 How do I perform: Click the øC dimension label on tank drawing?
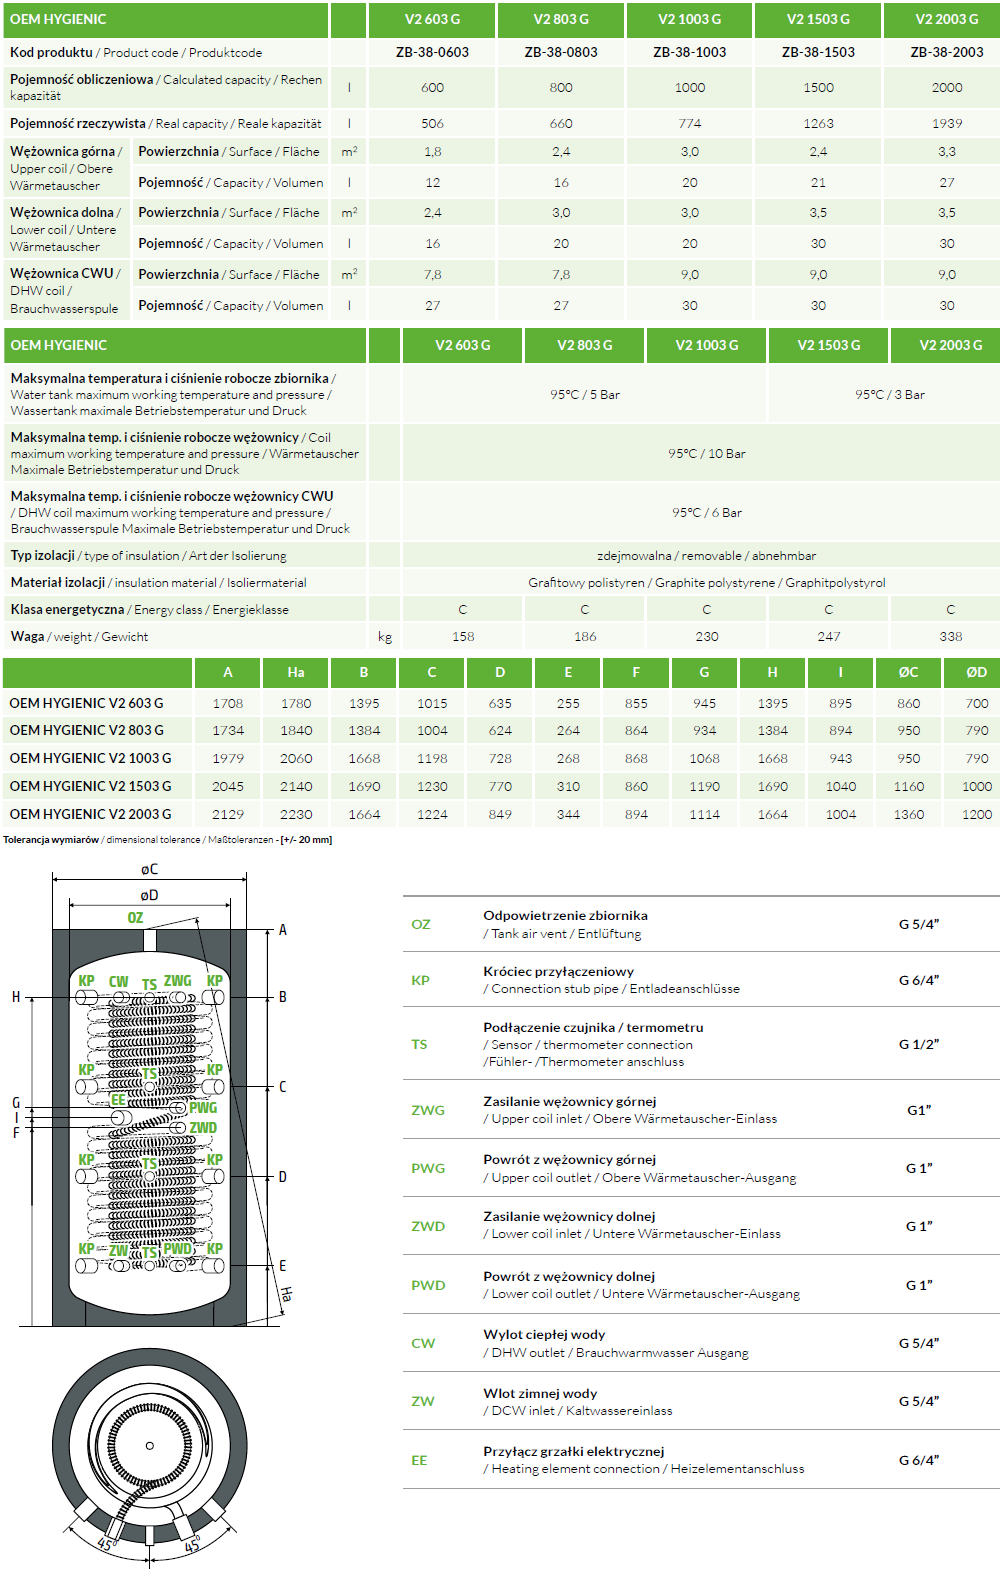pos(149,869)
